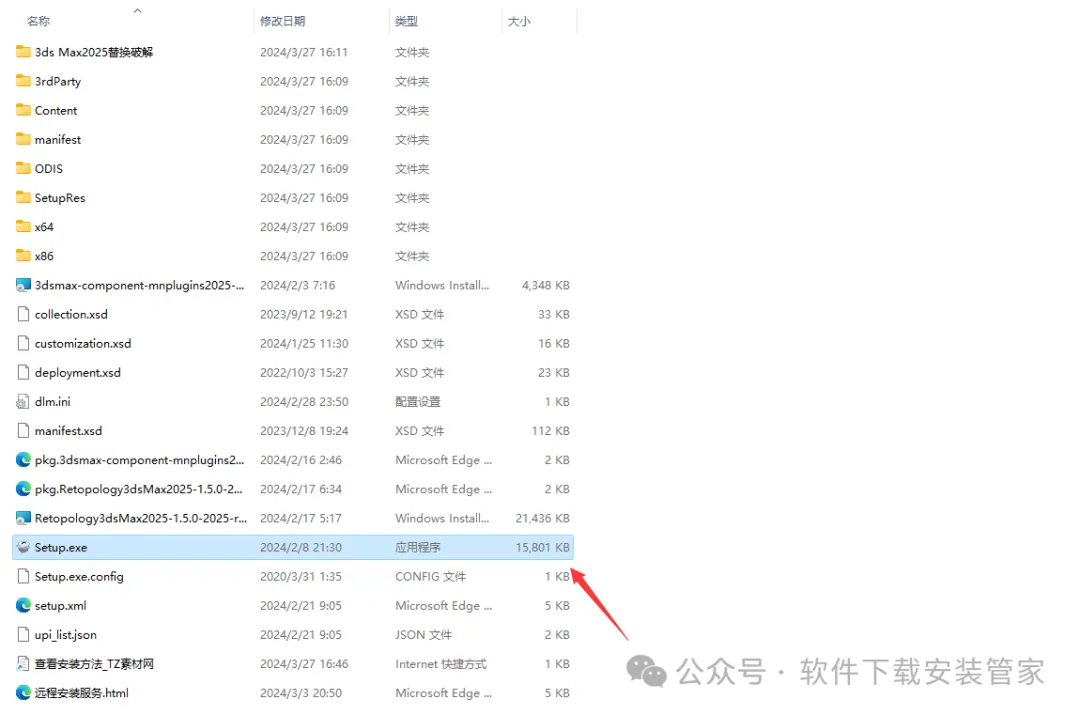1080x715 pixels.
Task: Select the file name "setup.xml"
Action: click(x=61, y=605)
